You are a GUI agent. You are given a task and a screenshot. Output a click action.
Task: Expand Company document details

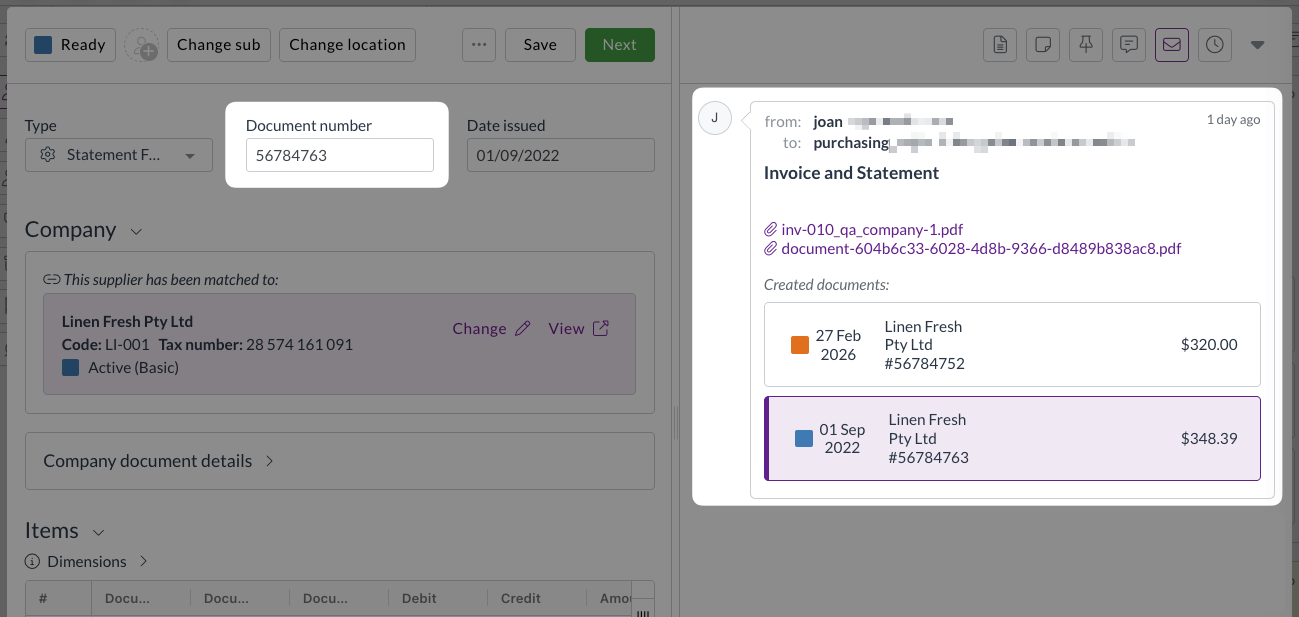tap(270, 461)
